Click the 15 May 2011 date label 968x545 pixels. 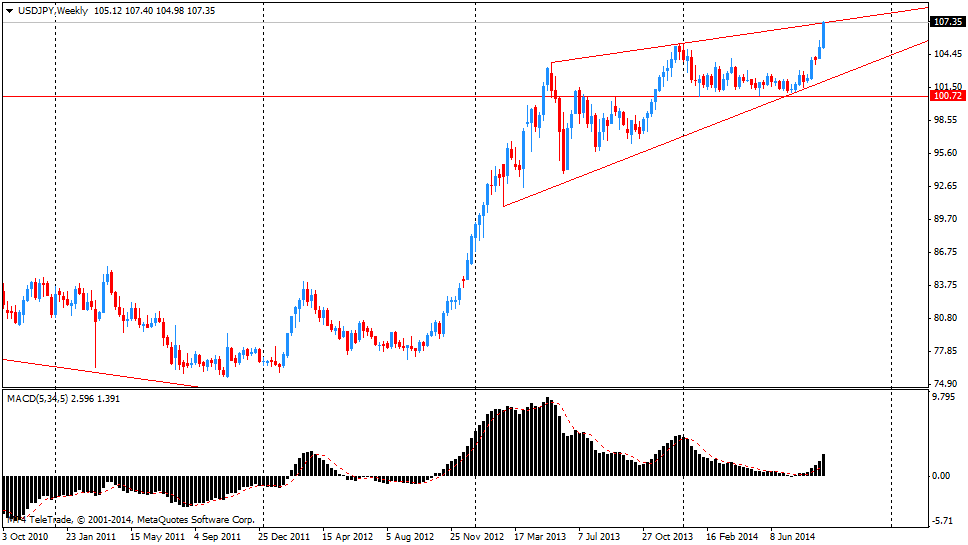157,536
